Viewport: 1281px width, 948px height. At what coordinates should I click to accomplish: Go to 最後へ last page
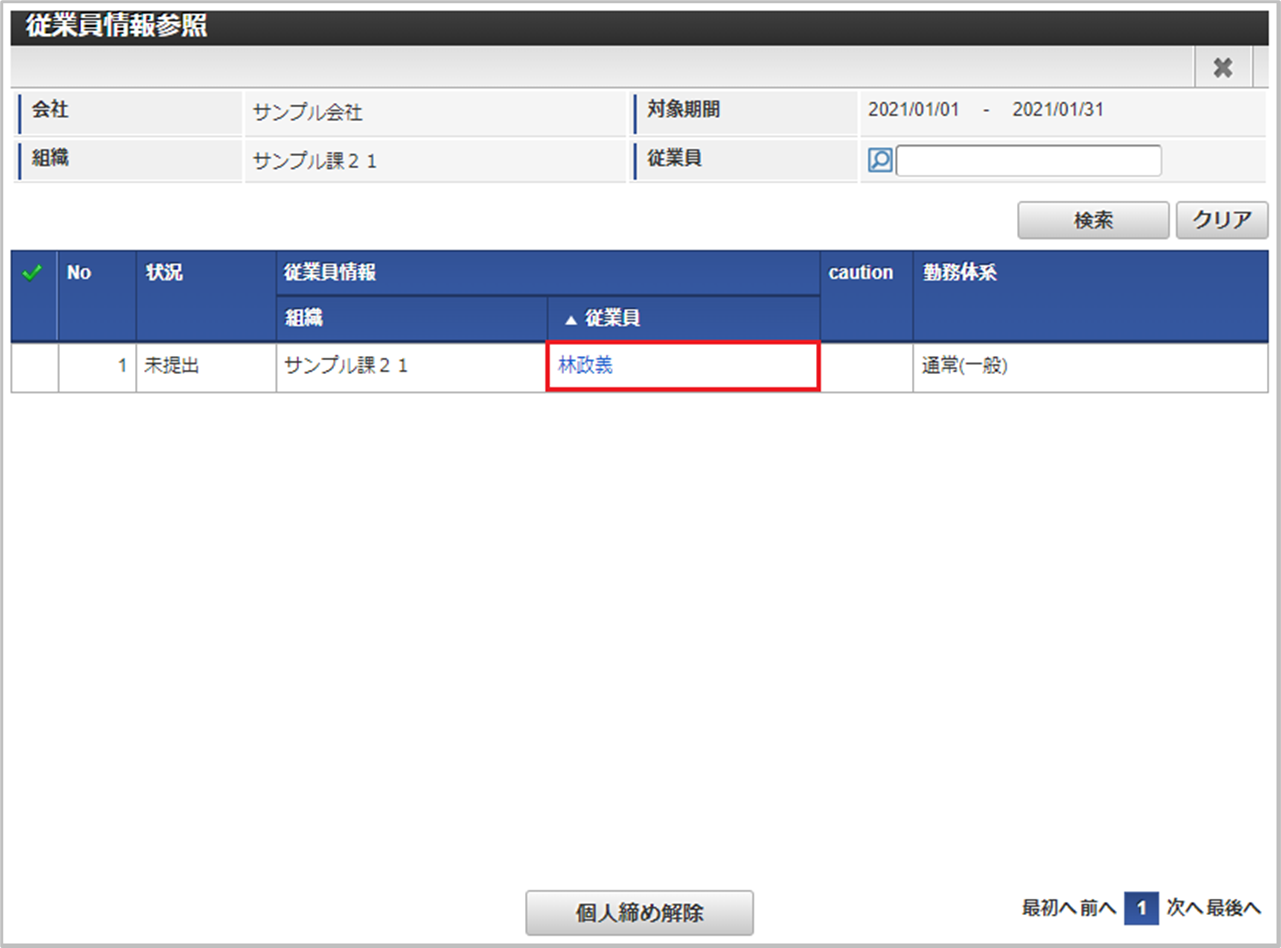click(1234, 908)
